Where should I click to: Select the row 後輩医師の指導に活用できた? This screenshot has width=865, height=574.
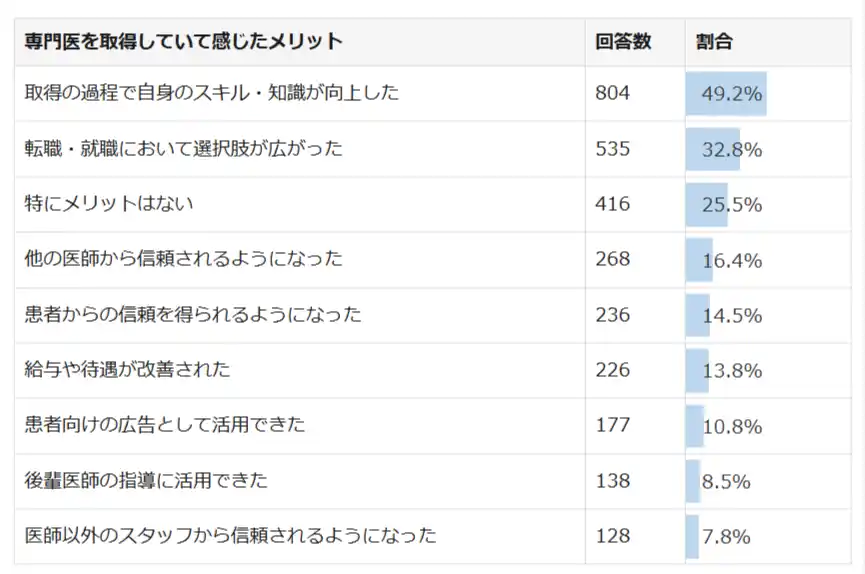433,481
